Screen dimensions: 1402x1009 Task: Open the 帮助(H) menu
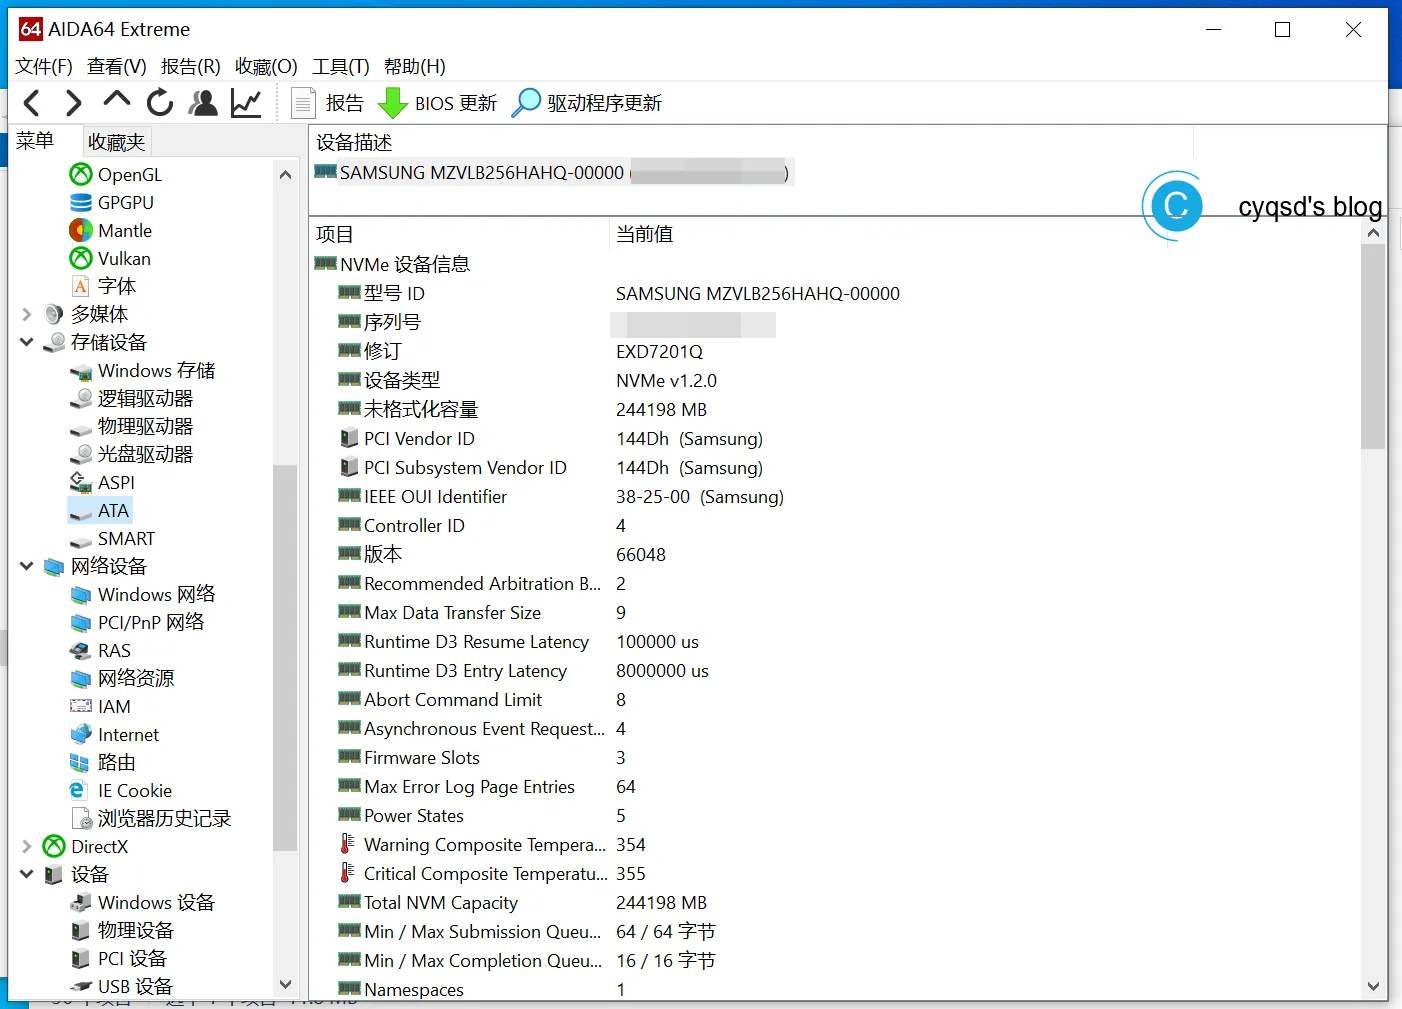[414, 66]
